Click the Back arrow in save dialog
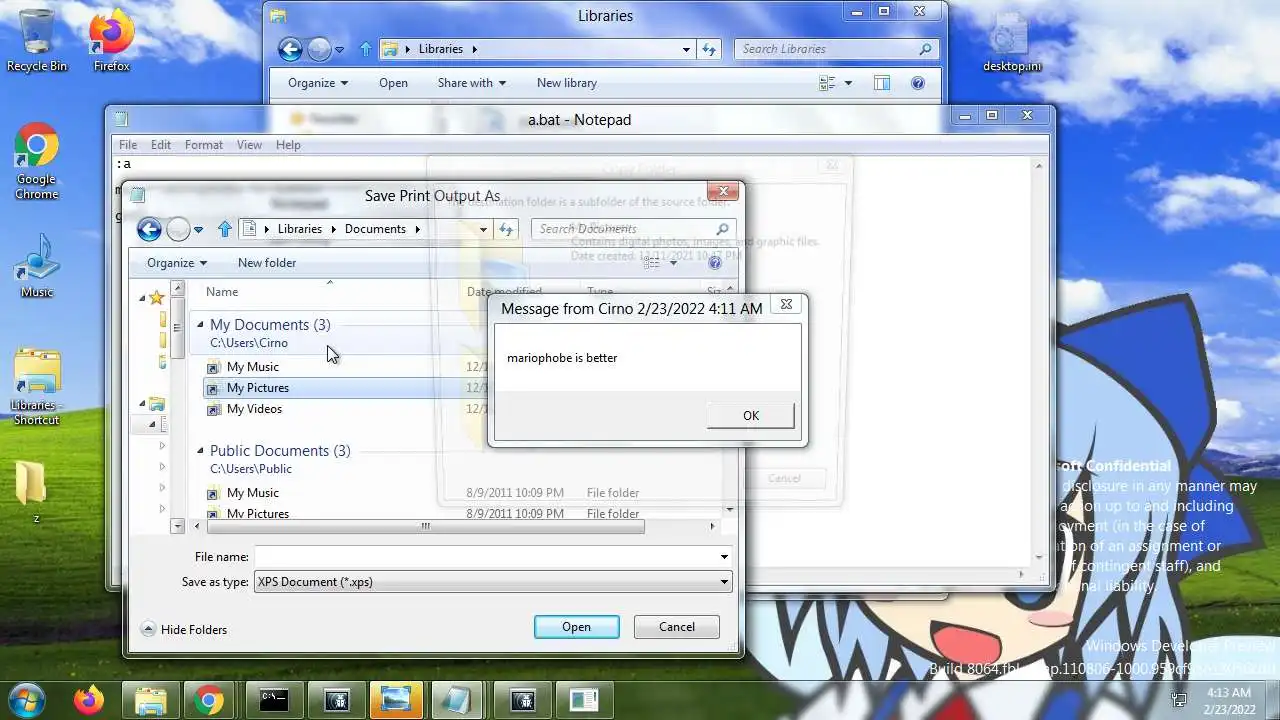The height and width of the screenshot is (720, 1280). coord(149,229)
